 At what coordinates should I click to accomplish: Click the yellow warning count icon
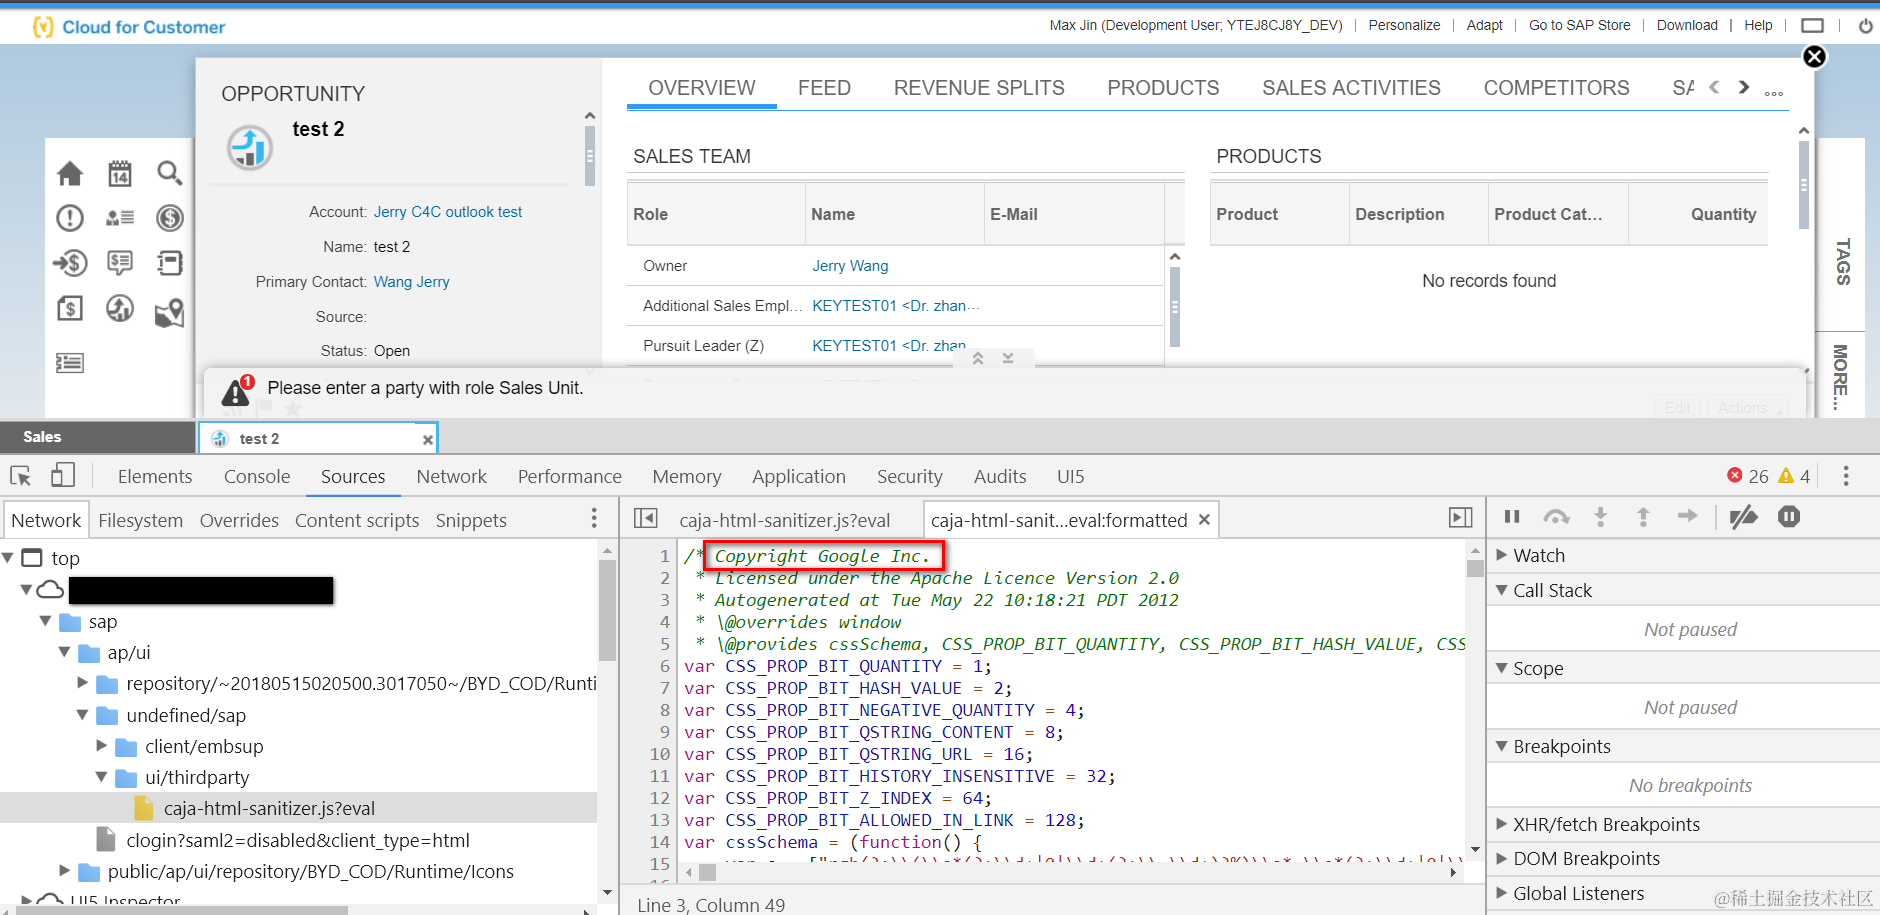point(1786,475)
